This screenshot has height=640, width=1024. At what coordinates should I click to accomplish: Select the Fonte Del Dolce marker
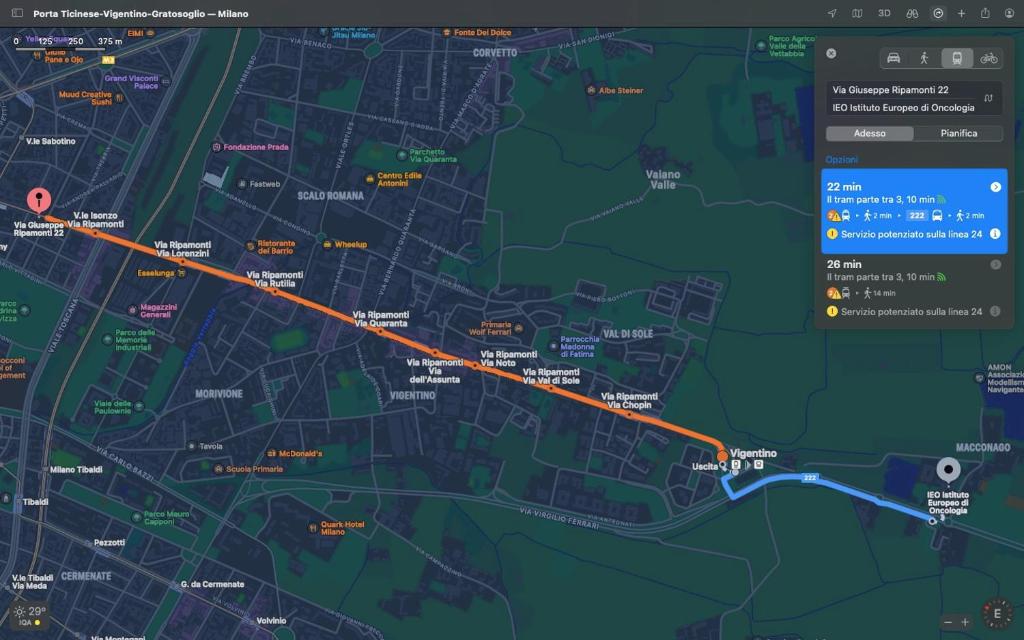coord(447,32)
